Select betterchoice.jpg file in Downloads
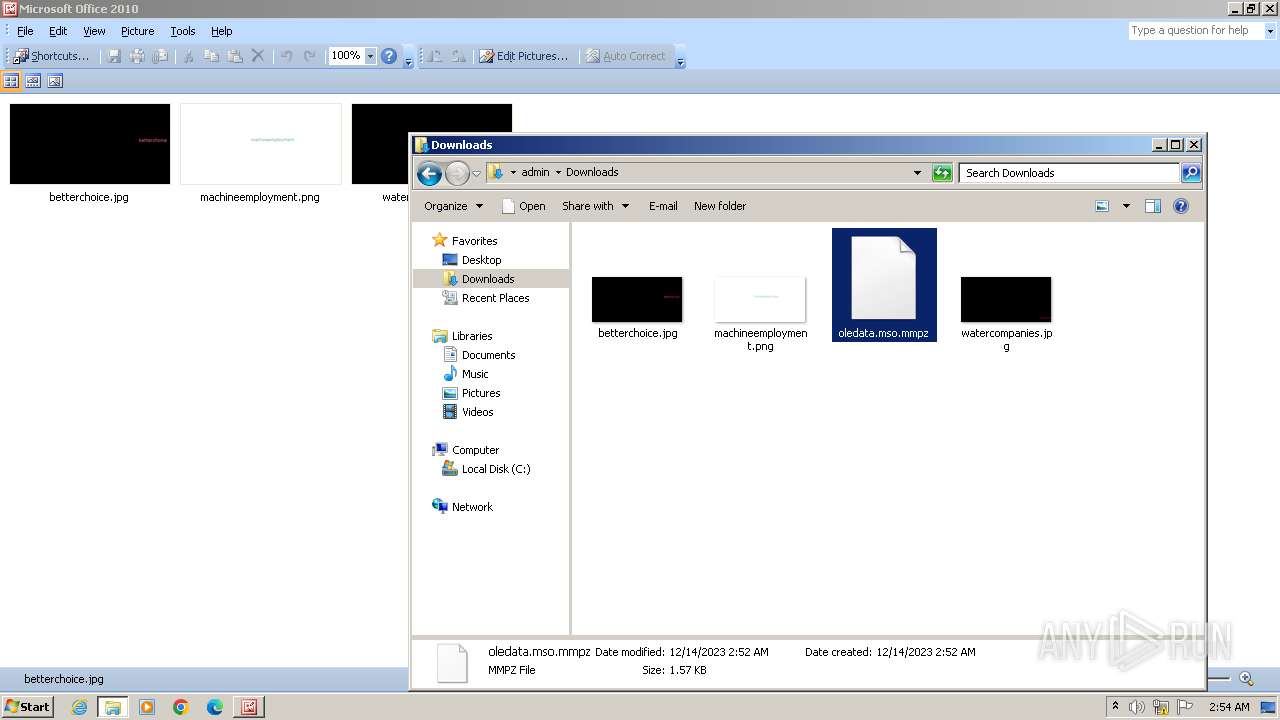 637,308
